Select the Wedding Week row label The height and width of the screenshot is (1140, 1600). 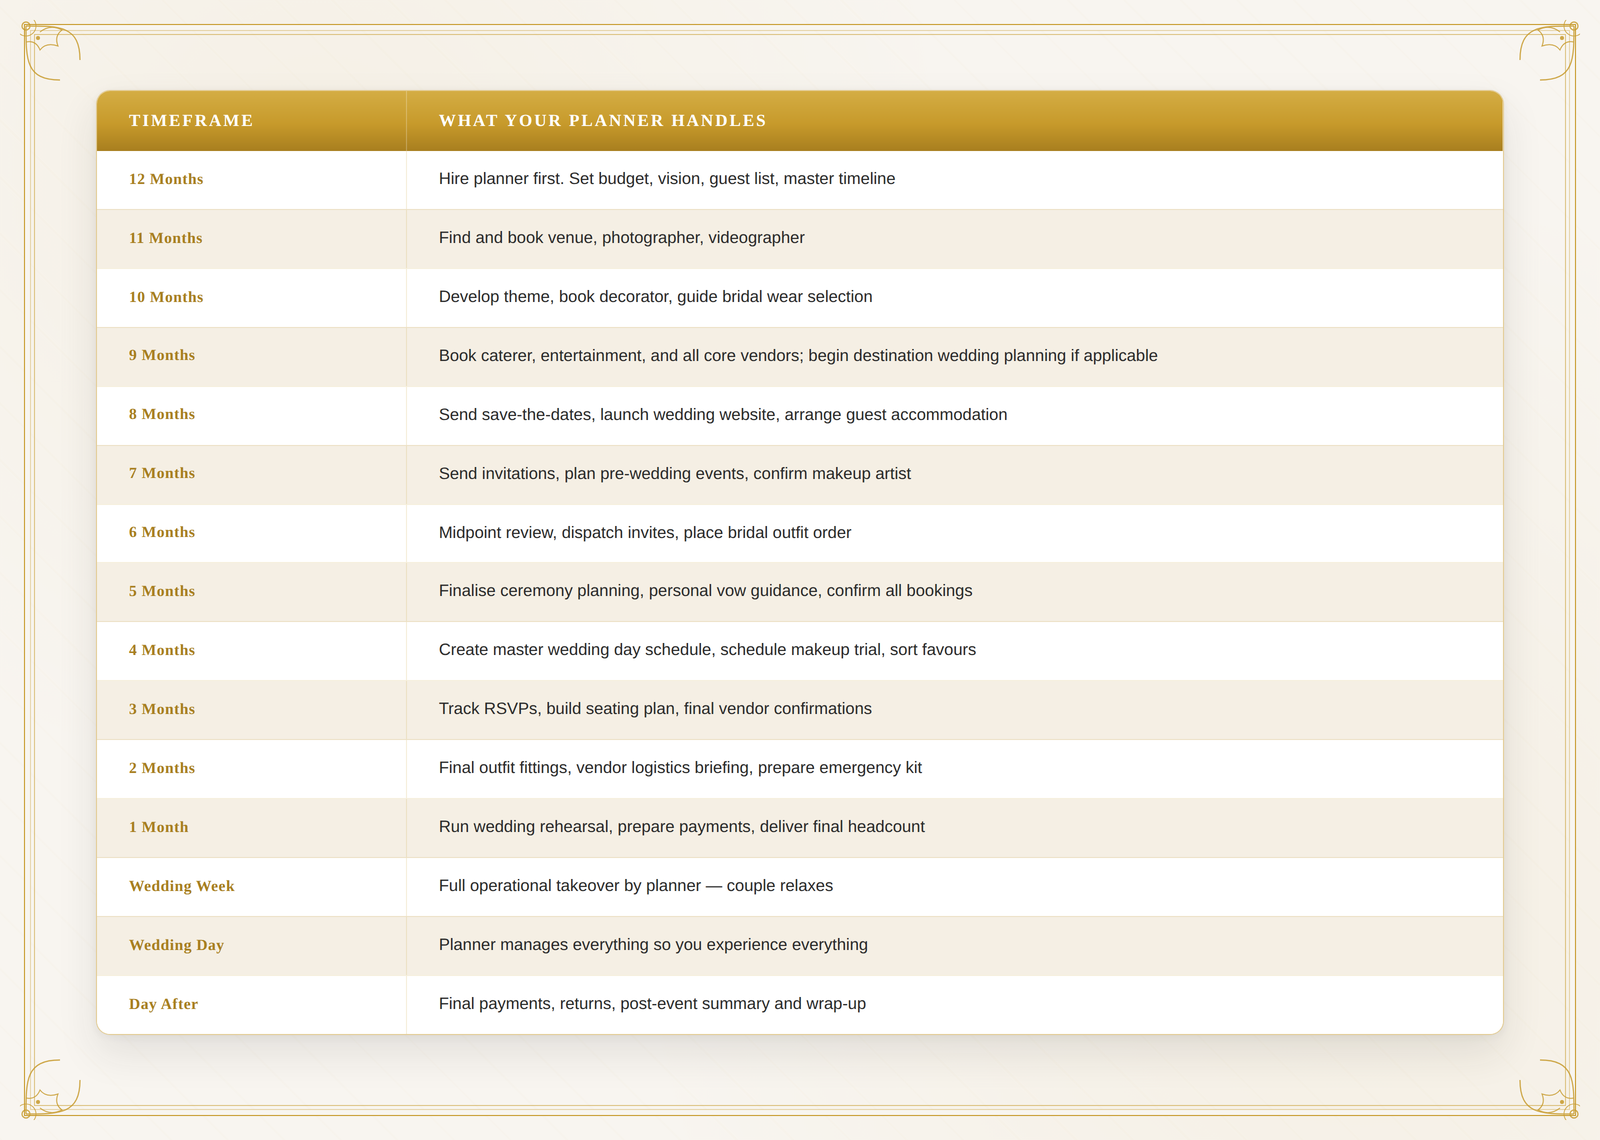coord(181,886)
